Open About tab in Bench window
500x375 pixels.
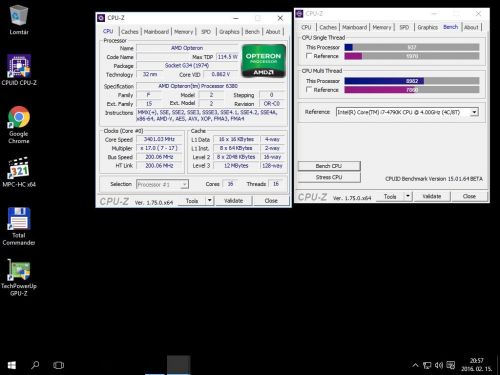[471, 27]
